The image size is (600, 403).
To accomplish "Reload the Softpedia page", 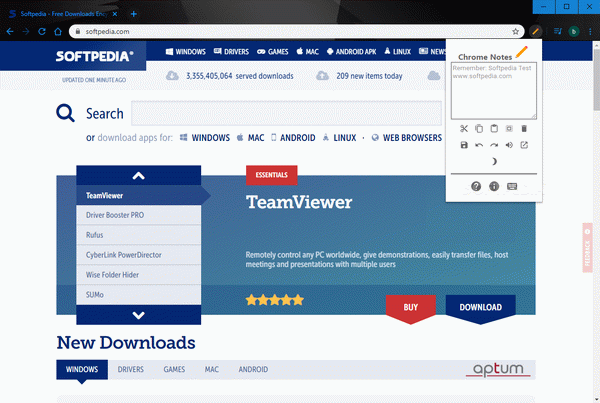I will point(42,31).
